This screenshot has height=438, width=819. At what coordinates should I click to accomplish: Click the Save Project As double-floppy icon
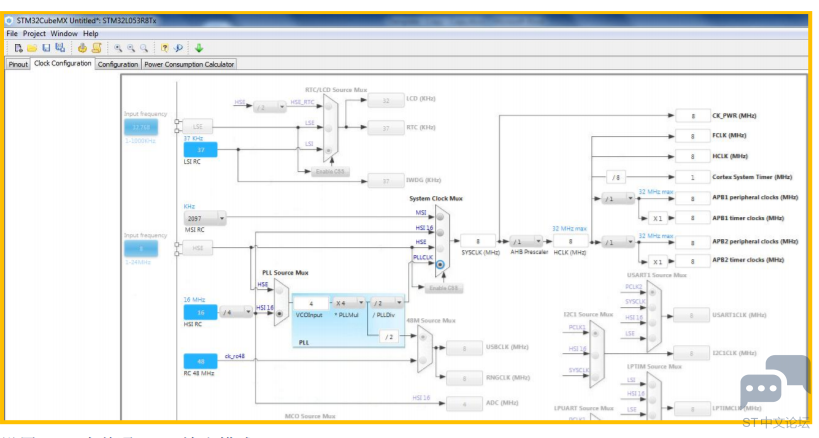60,48
